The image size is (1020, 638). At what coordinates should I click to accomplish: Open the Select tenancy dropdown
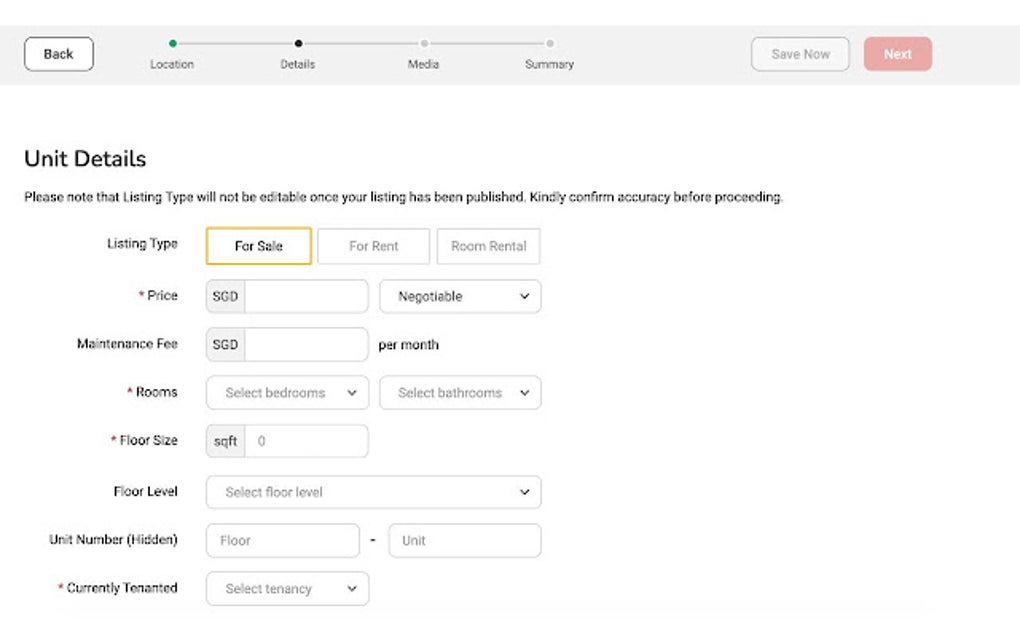(x=286, y=588)
